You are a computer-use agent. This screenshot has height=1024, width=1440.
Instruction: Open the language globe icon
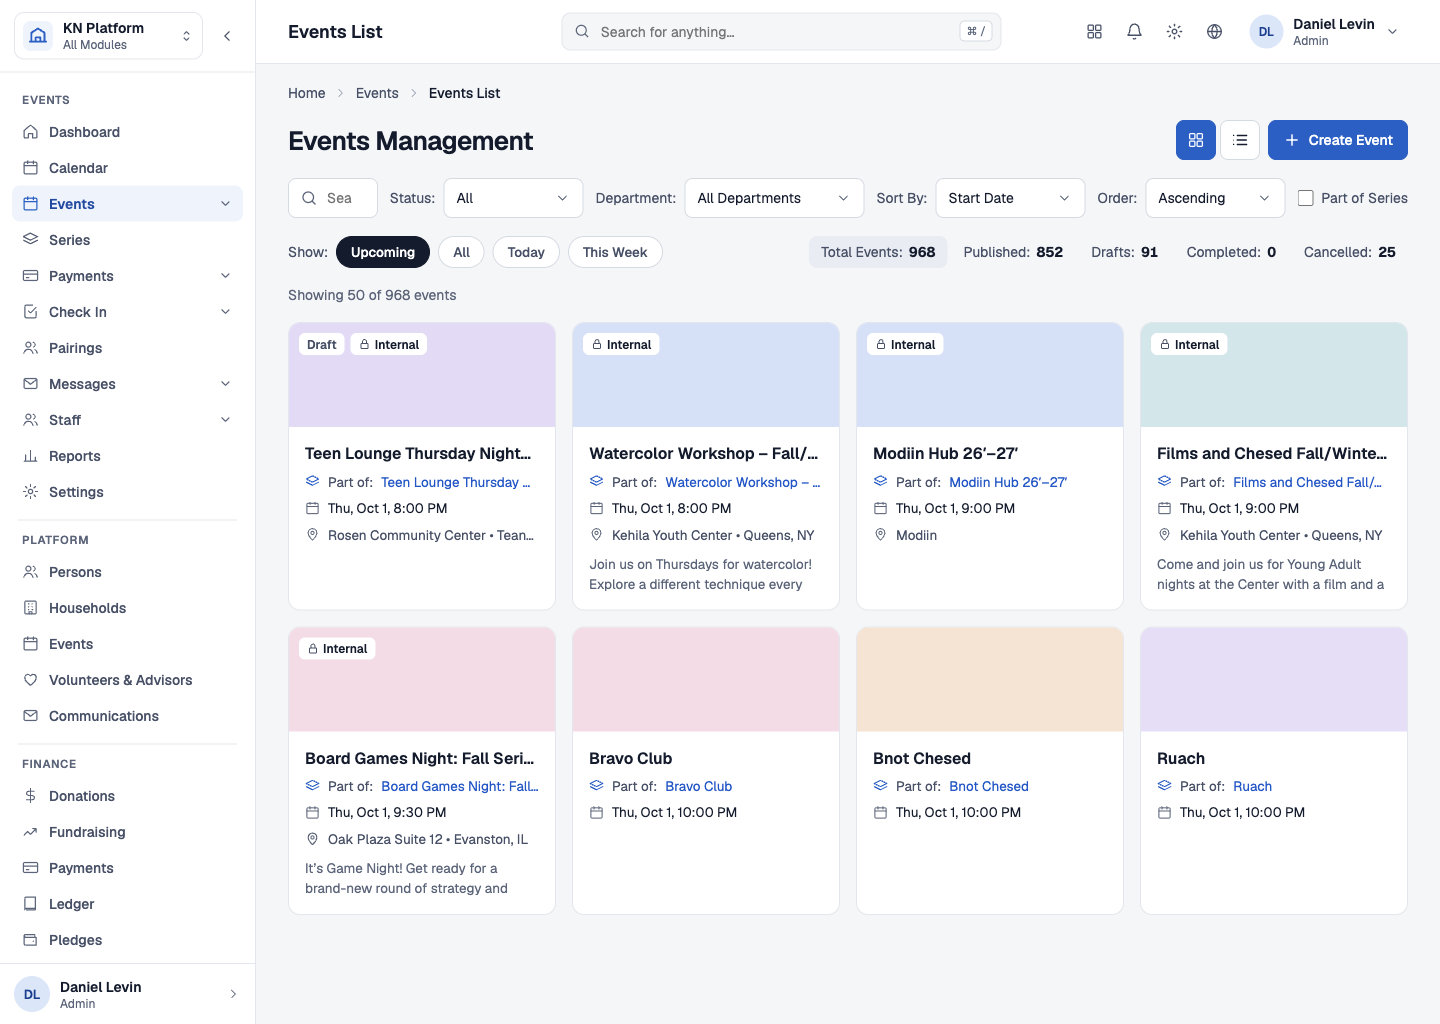click(x=1214, y=32)
